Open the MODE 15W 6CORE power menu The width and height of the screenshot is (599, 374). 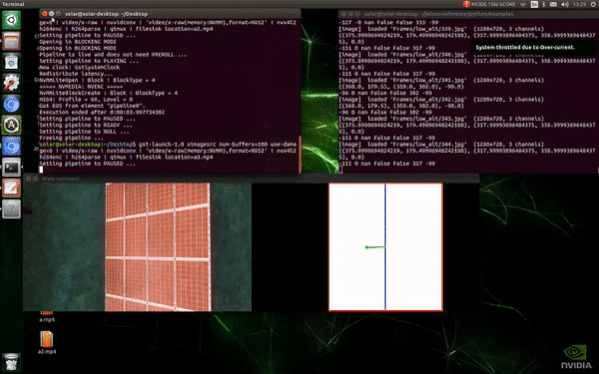tap(493, 4)
